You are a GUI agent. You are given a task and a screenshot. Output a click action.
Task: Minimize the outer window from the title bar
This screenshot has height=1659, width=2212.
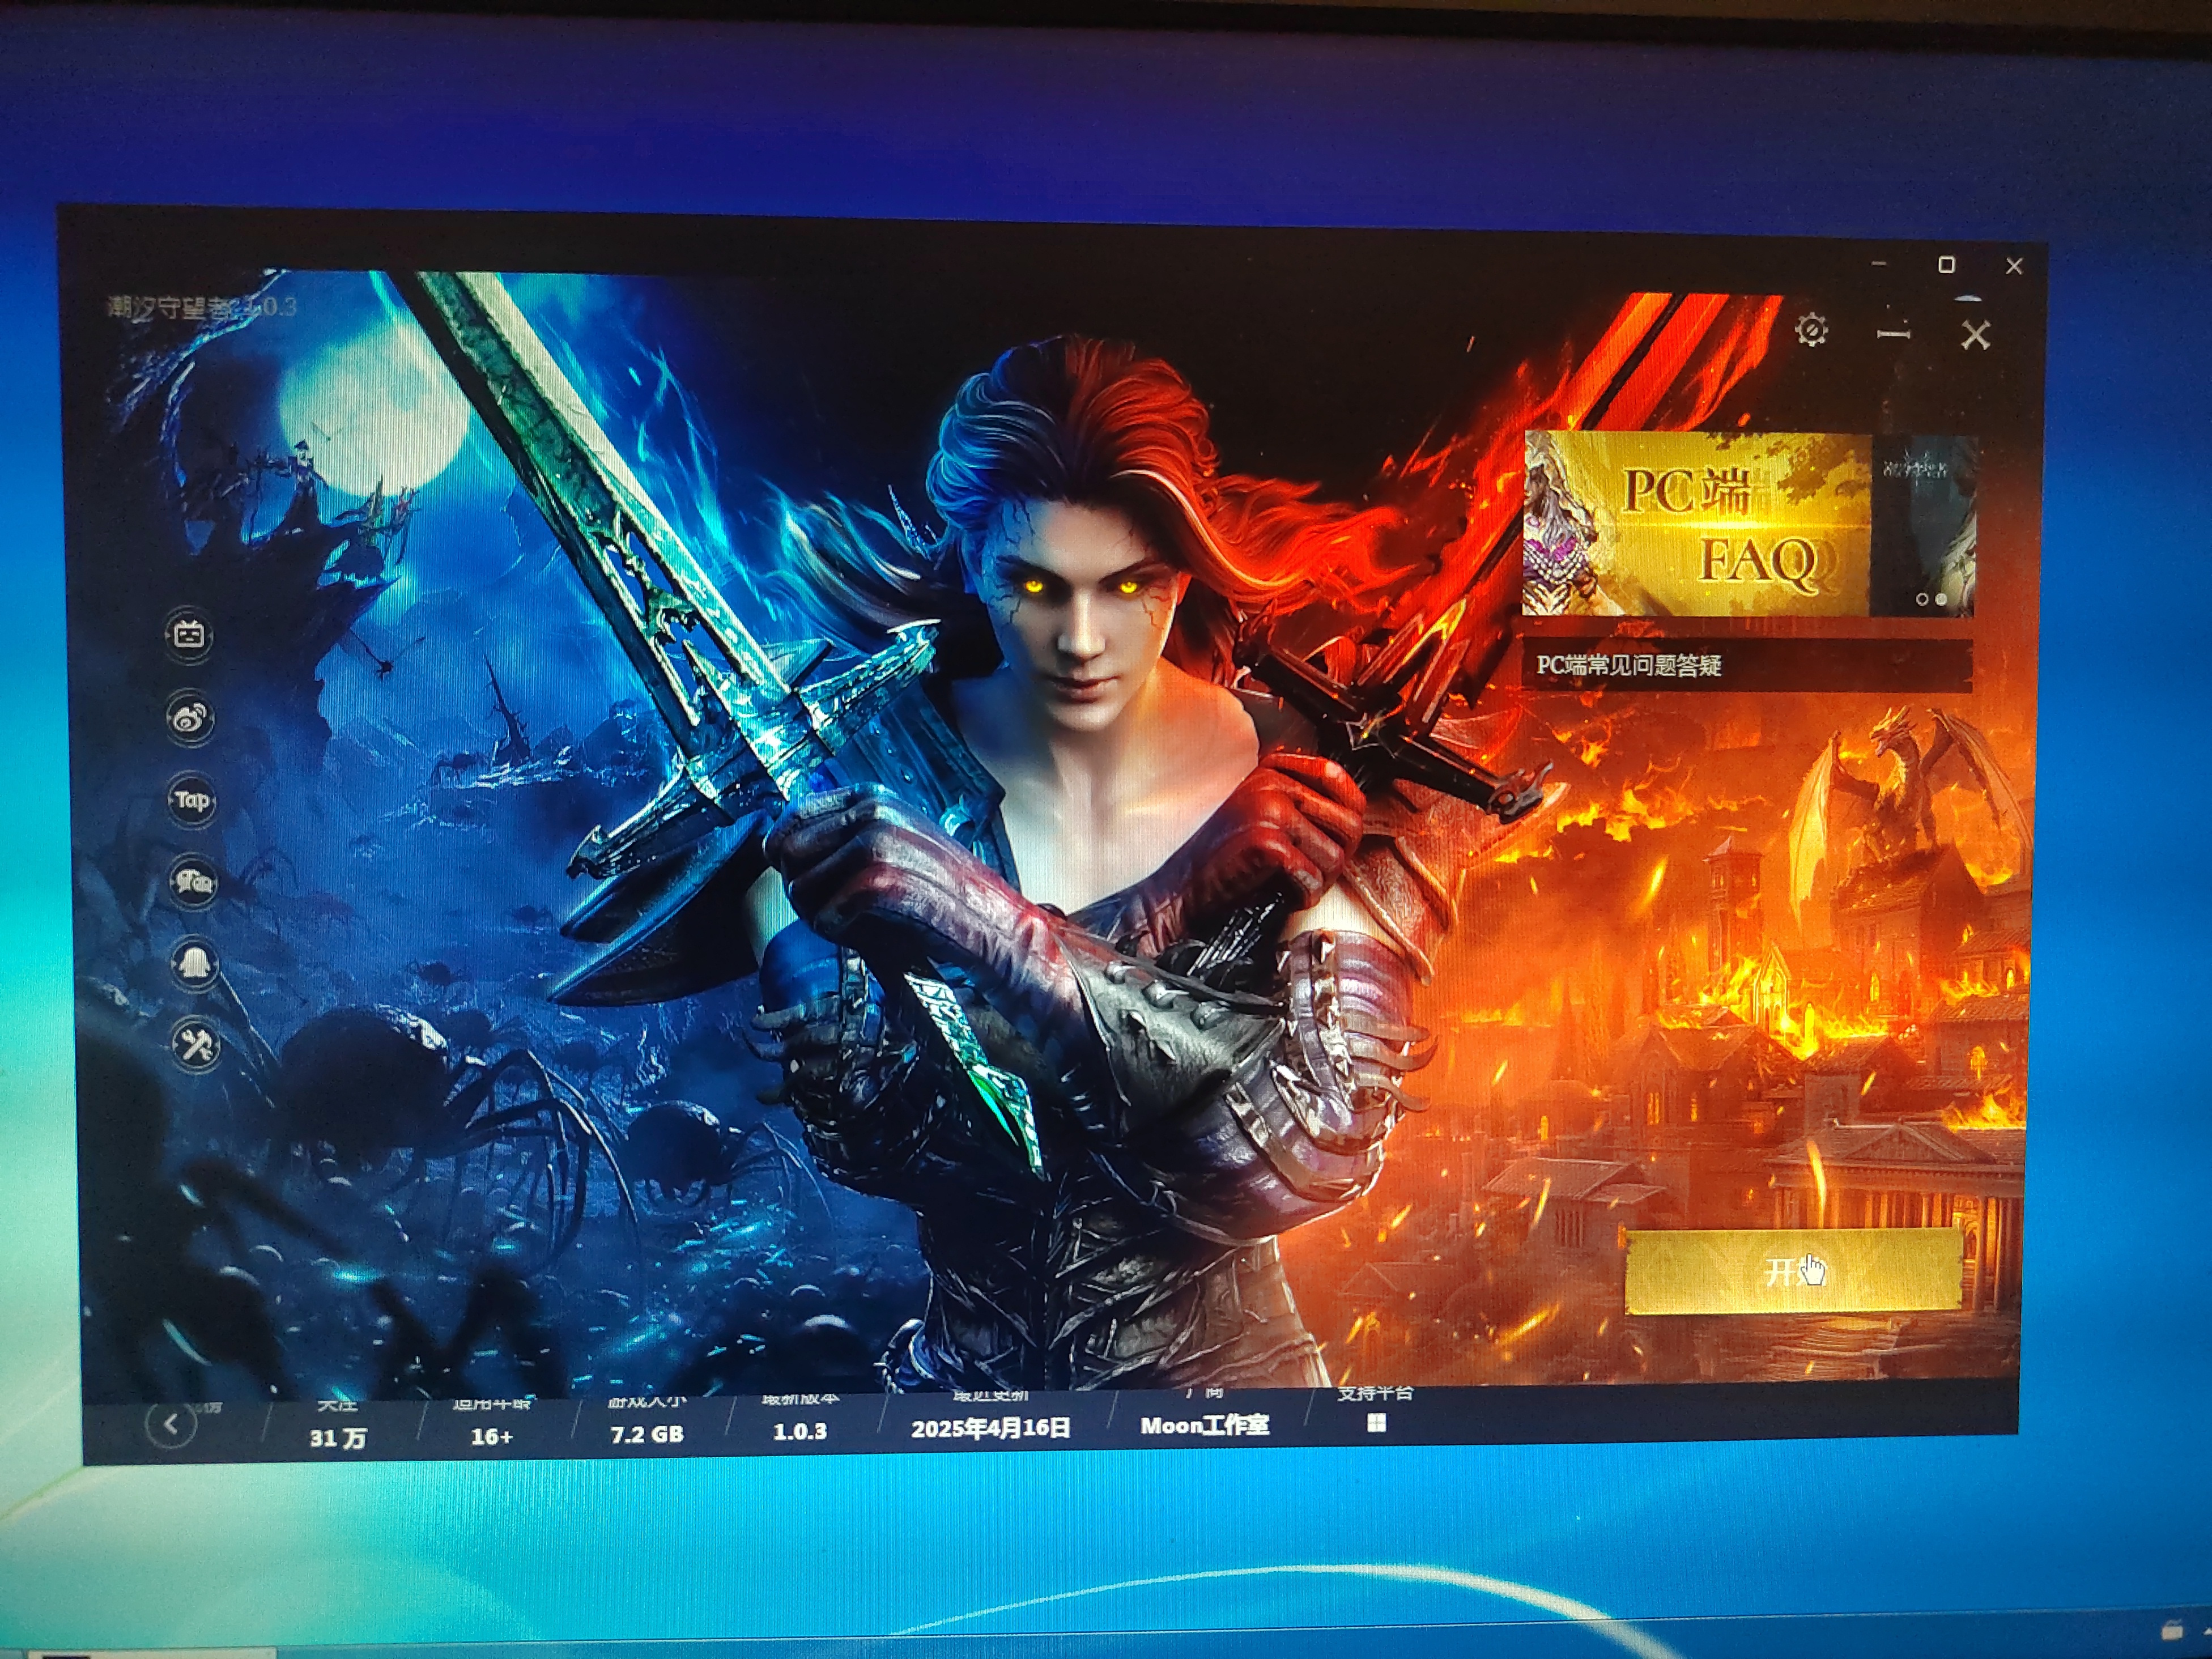coord(1879,263)
